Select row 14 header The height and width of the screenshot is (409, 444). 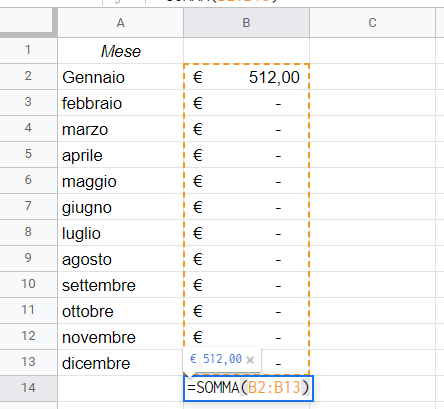(28, 388)
